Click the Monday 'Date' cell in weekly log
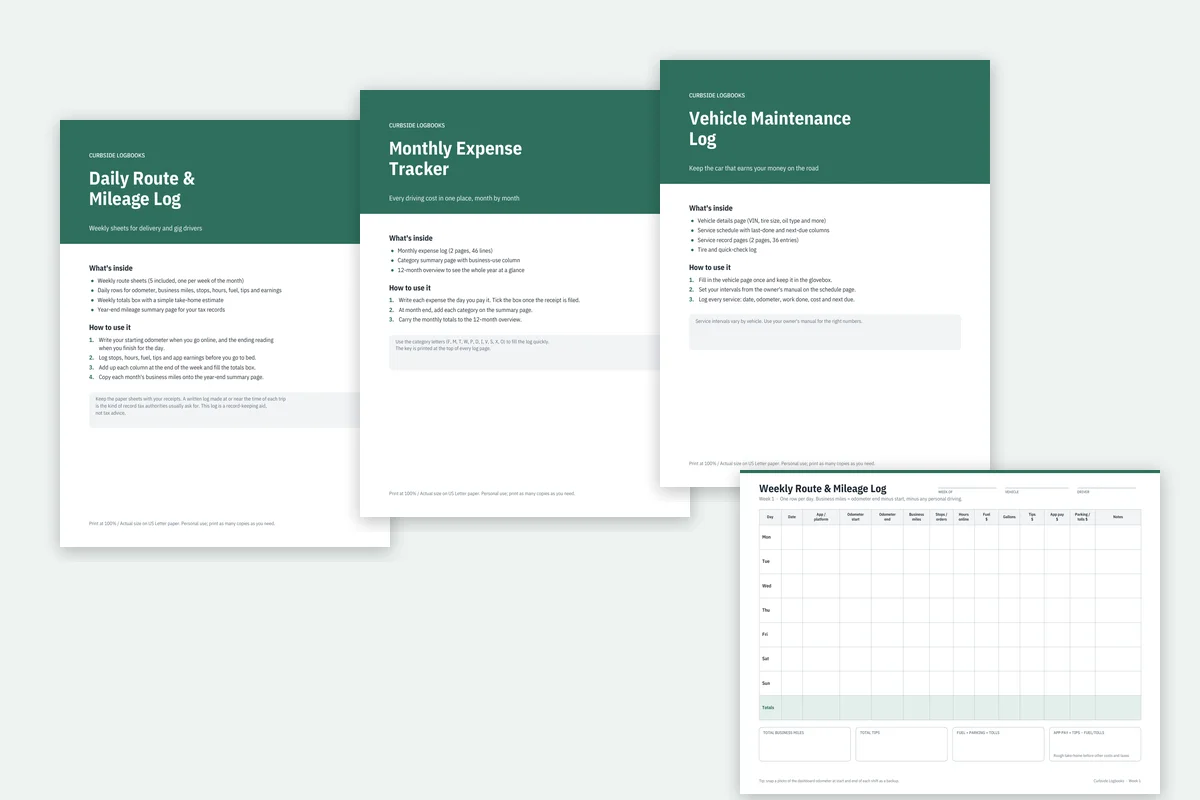This screenshot has width=1200, height=800. coord(792,537)
